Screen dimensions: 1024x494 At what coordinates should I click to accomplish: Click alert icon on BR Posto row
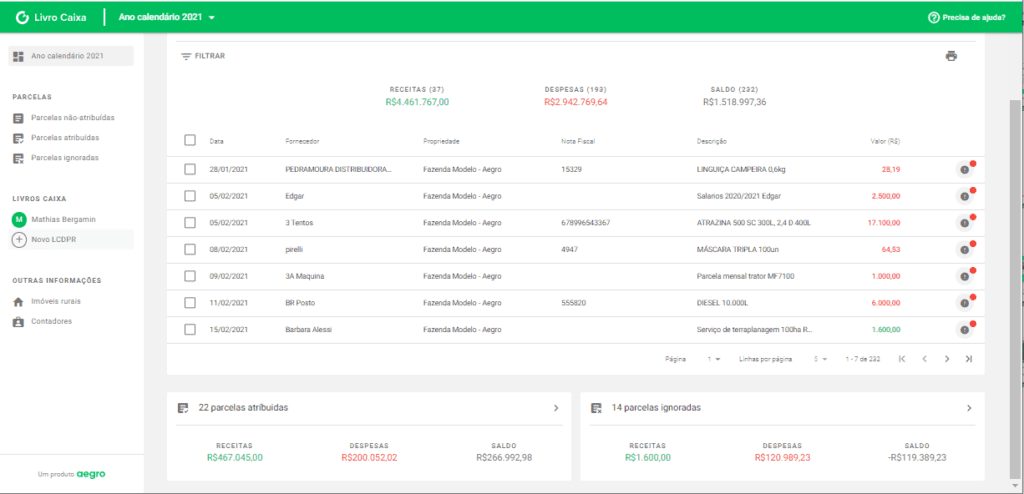964,305
